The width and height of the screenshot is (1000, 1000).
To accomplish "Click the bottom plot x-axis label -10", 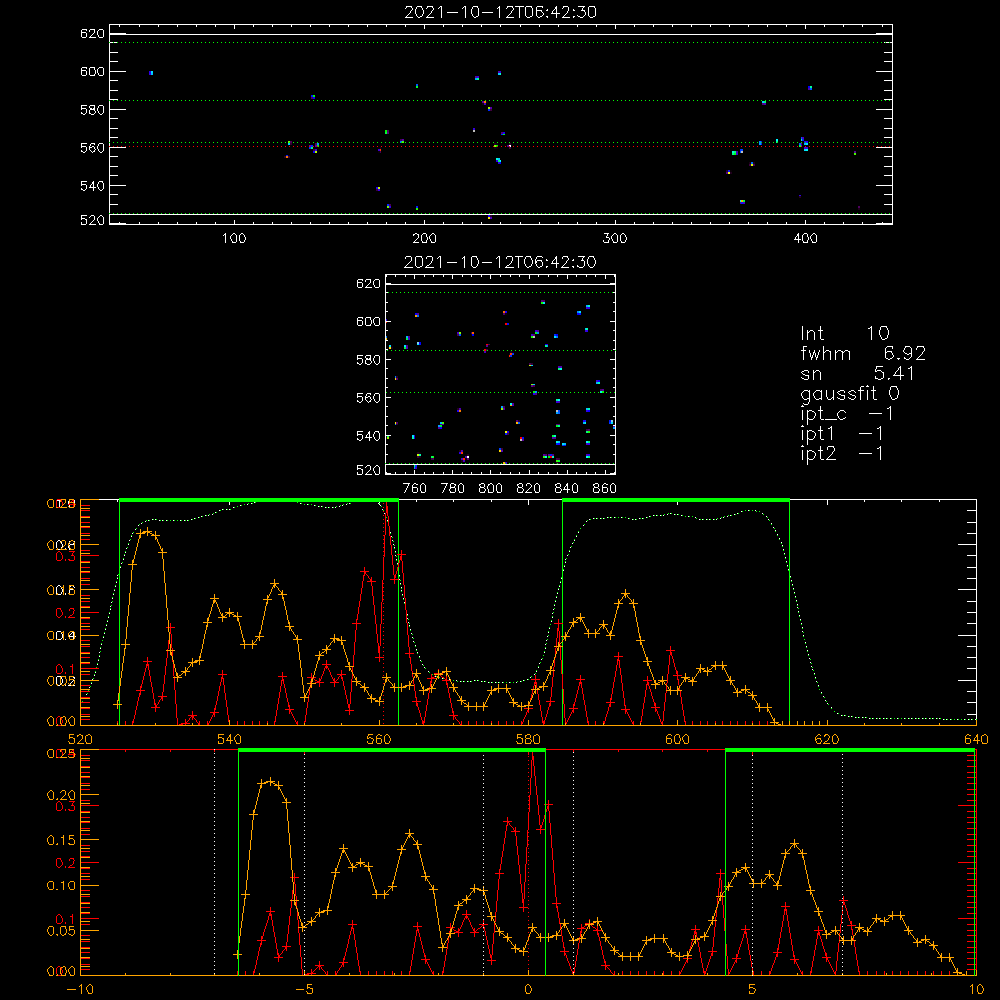I will 80,989.
